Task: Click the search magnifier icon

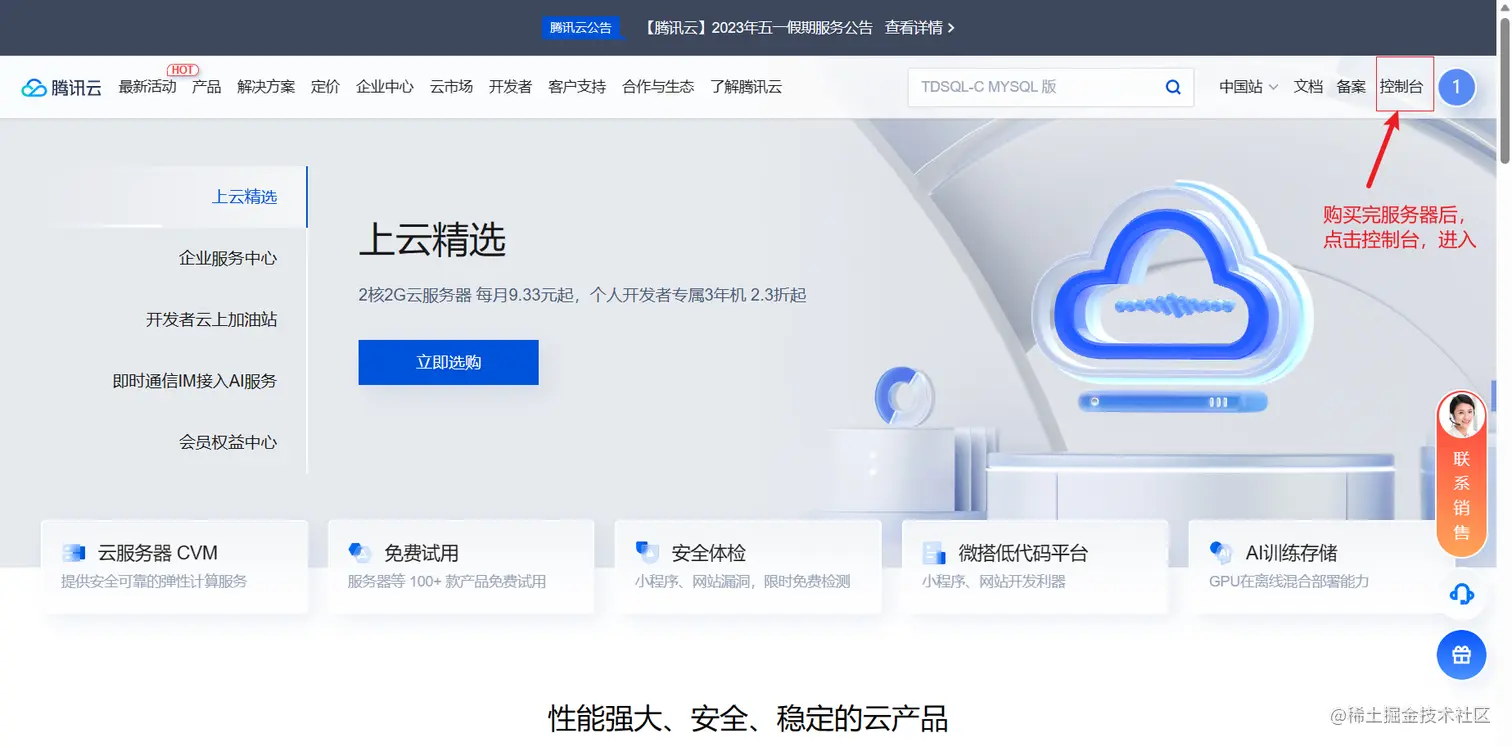Action: (x=1173, y=87)
